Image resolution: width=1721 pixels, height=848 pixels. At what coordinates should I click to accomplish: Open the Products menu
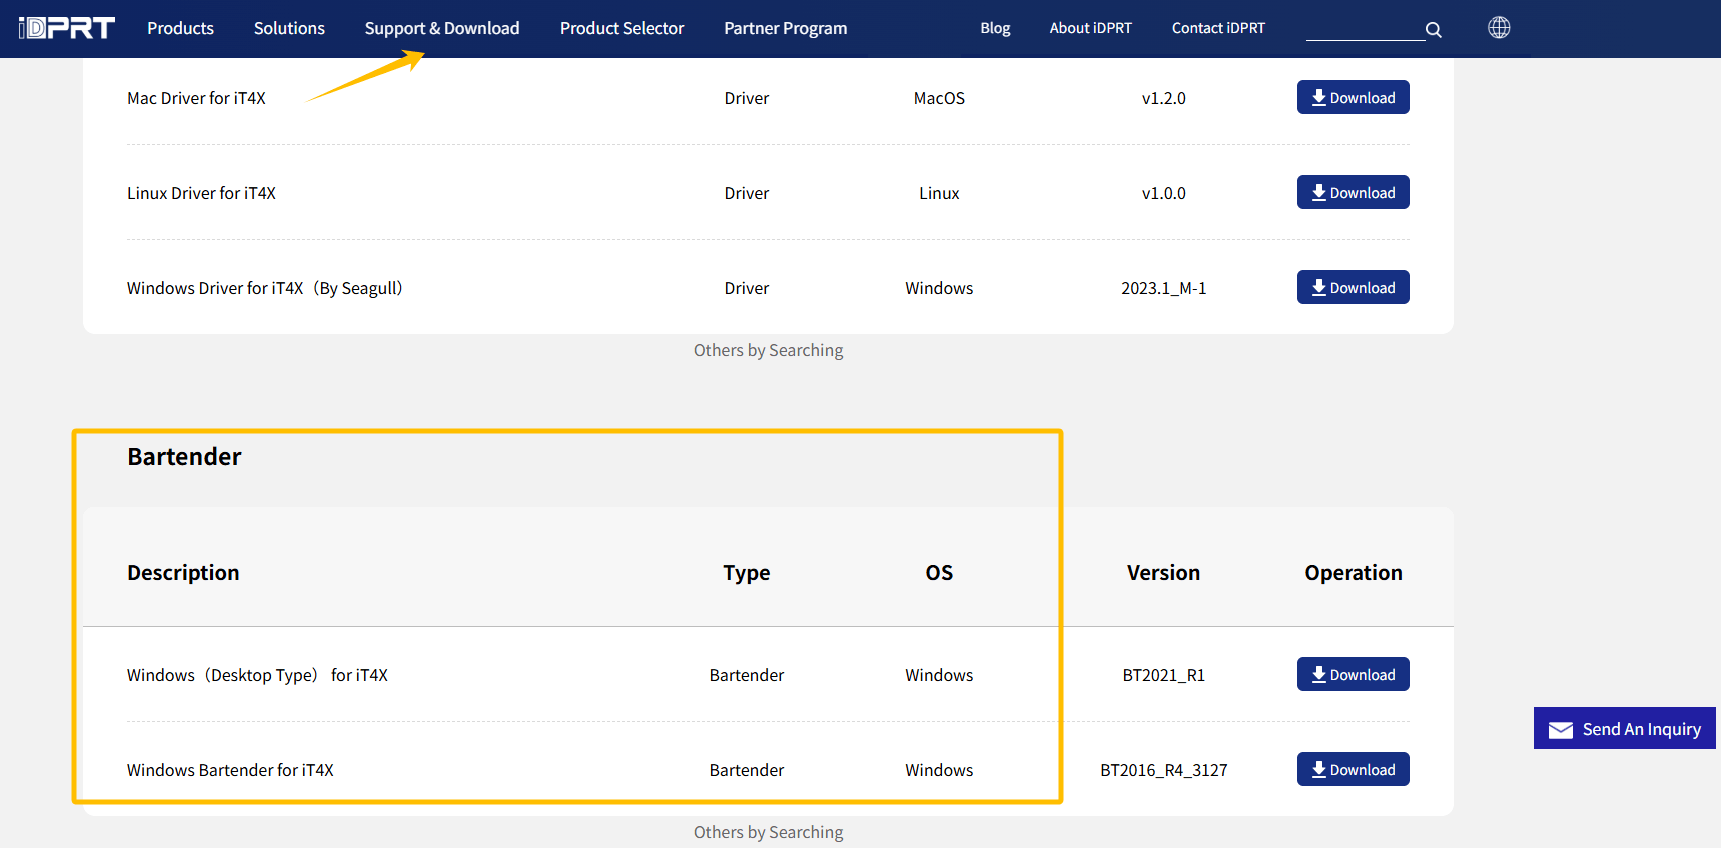[x=180, y=28]
